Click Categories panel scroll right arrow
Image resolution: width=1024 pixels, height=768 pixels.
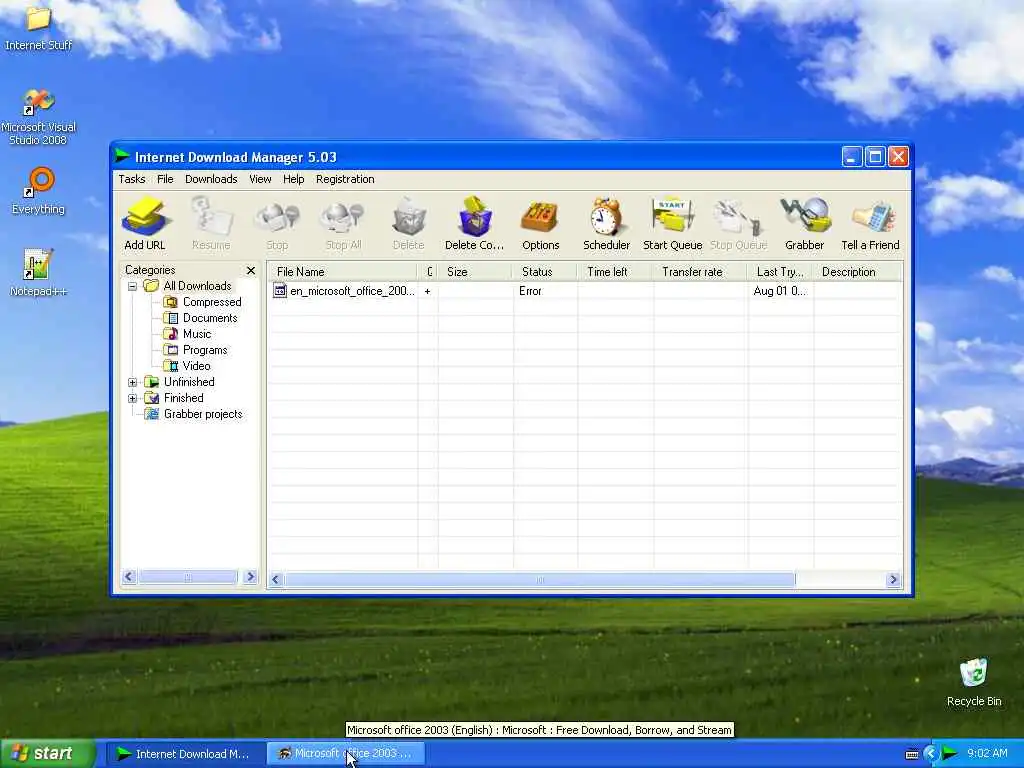pyautogui.click(x=250, y=577)
